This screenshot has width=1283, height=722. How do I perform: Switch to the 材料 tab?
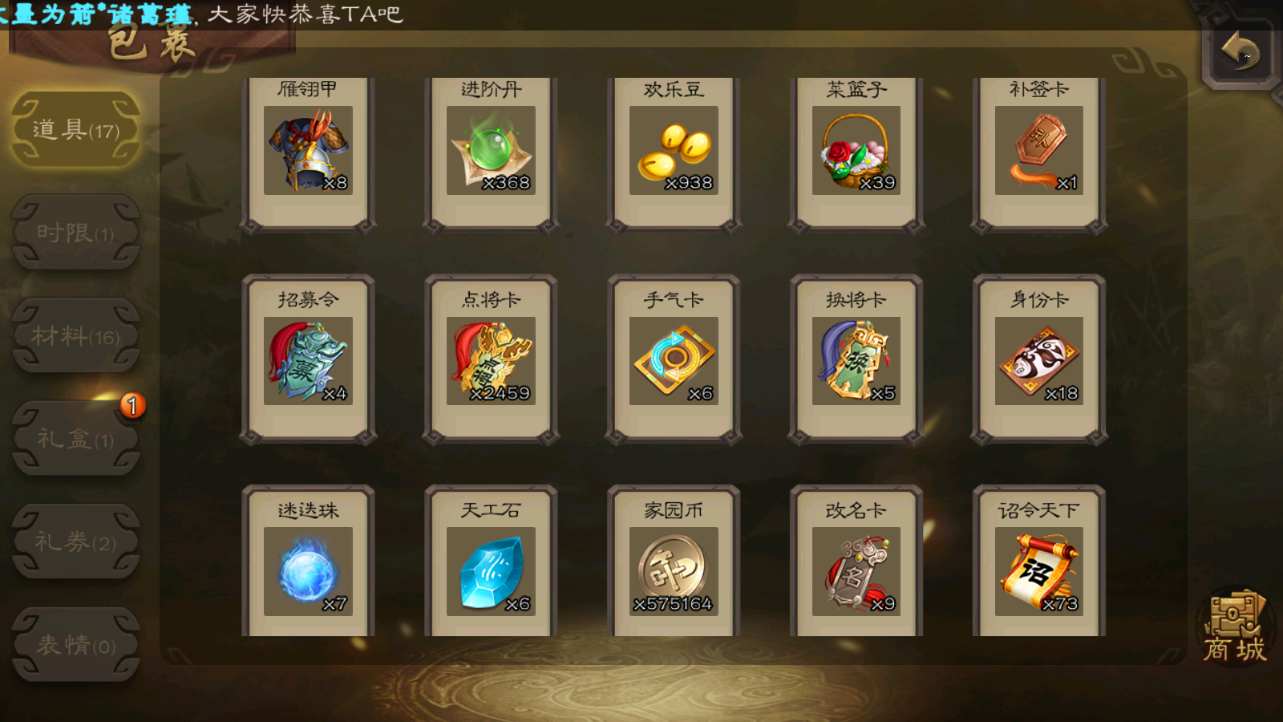click(75, 336)
